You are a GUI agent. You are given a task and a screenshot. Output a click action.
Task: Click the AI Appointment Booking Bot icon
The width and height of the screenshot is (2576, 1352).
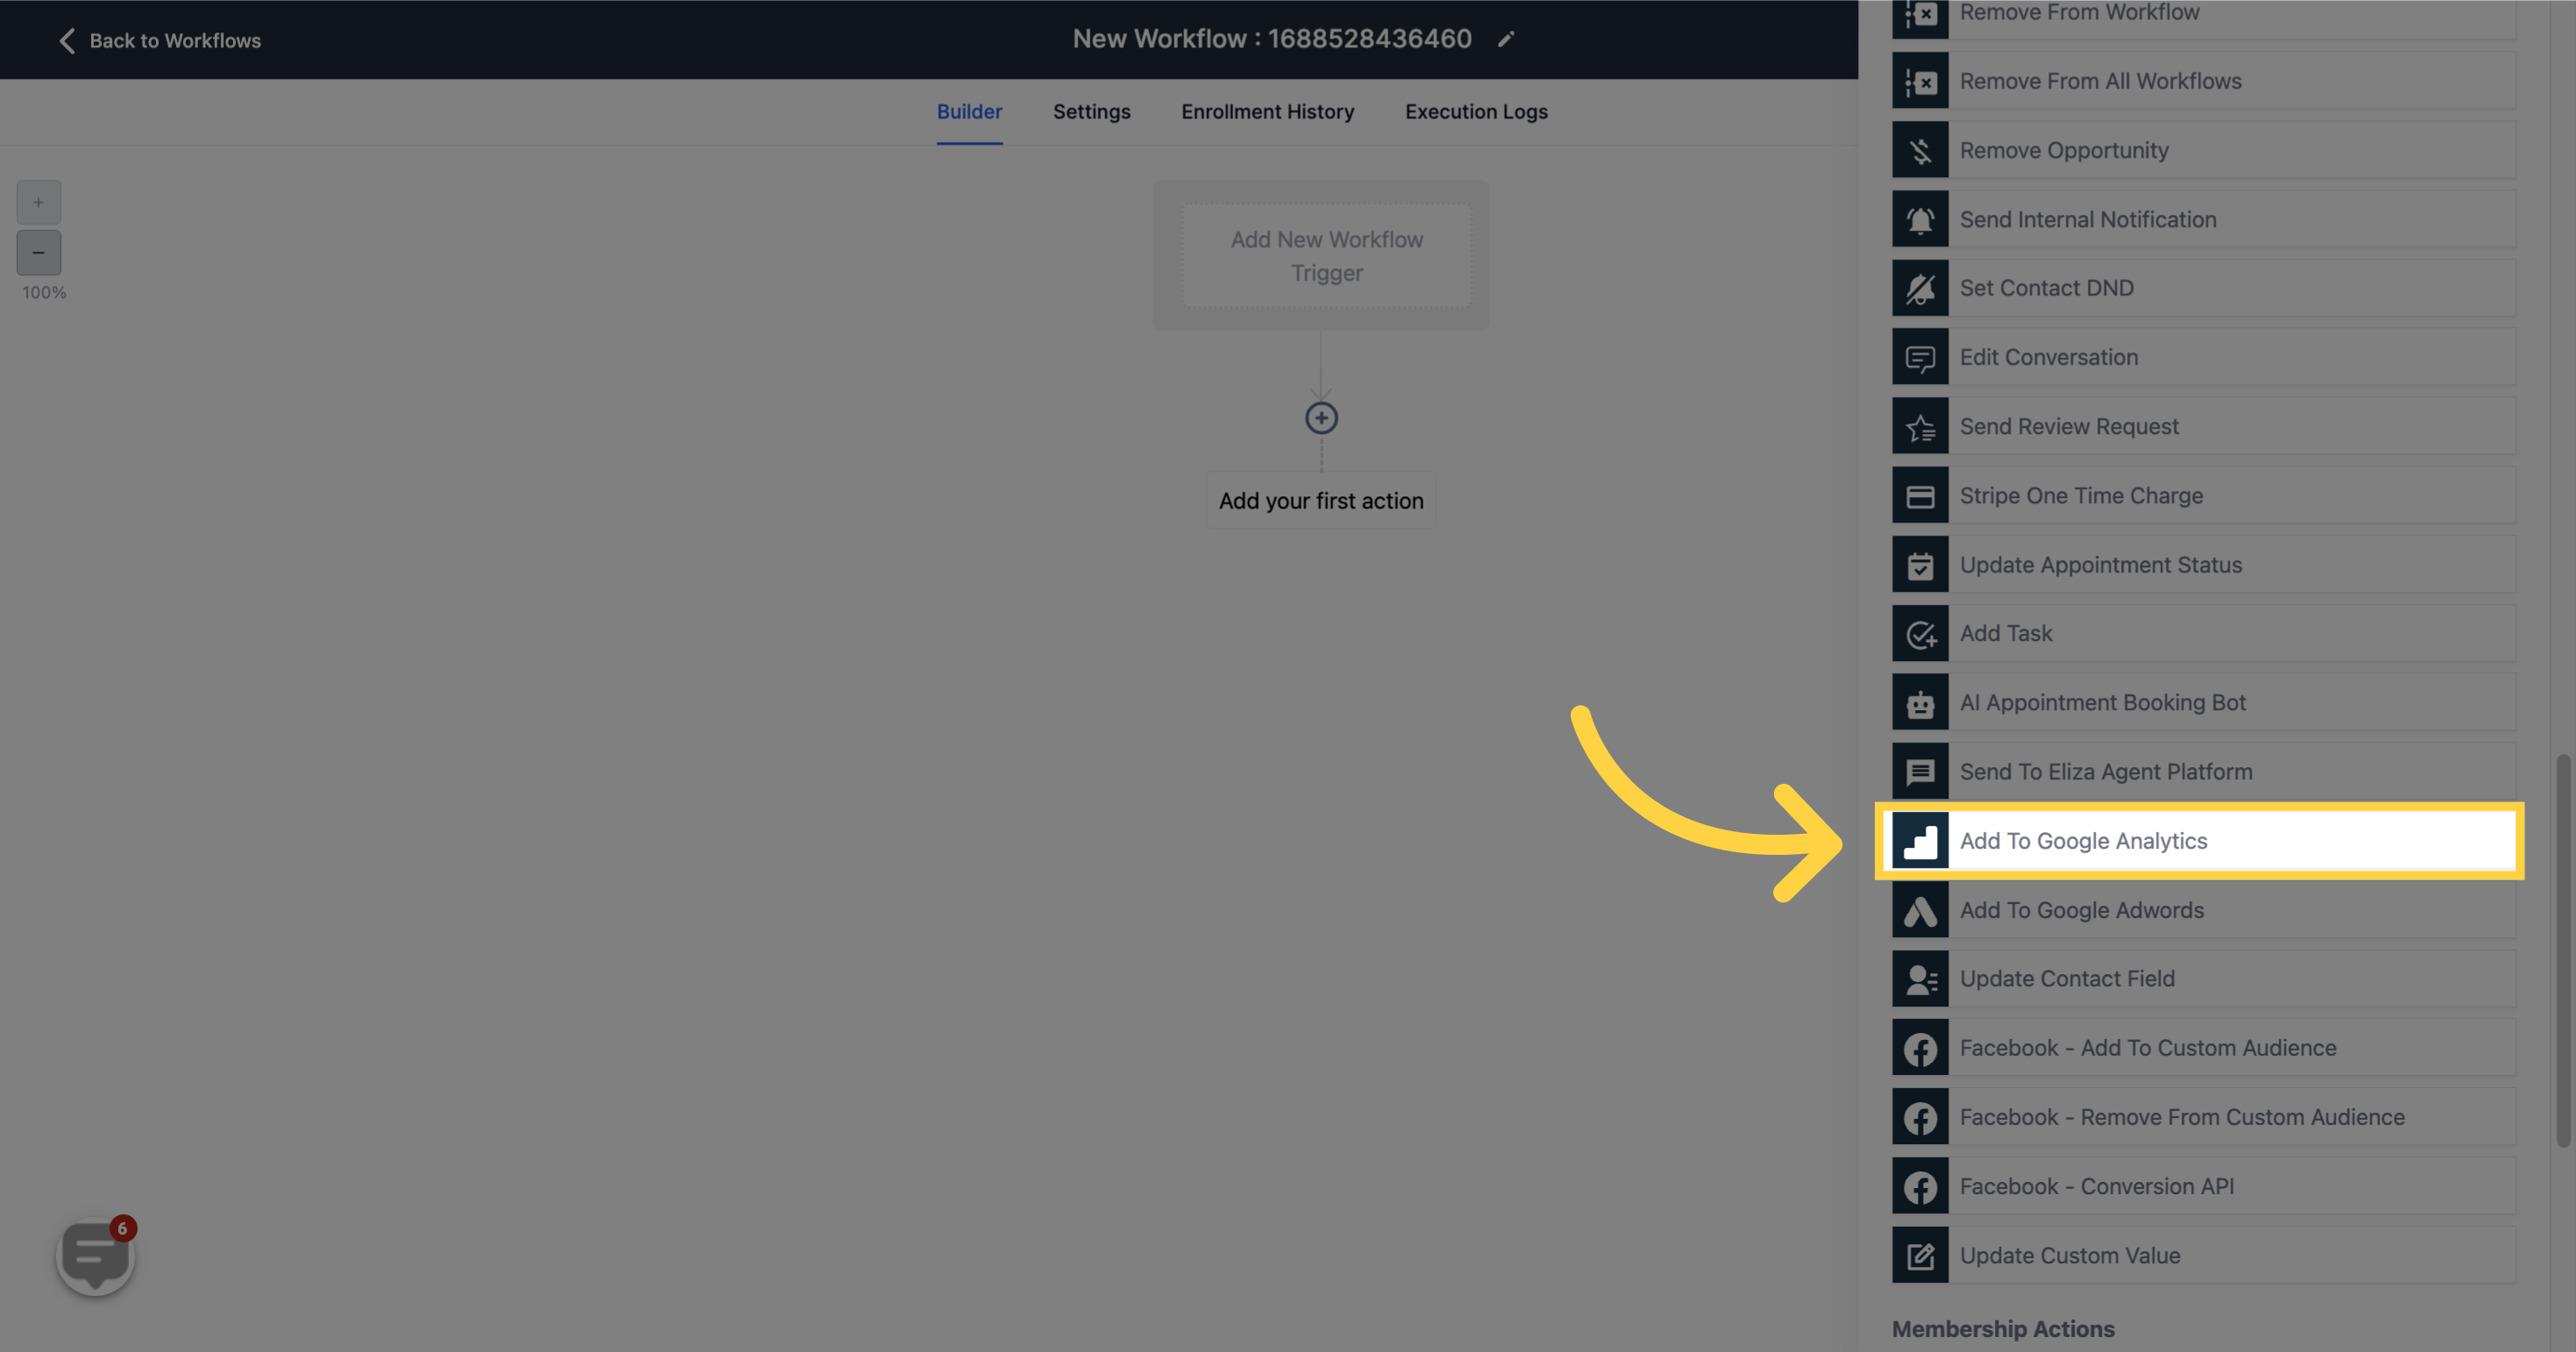click(x=1920, y=701)
